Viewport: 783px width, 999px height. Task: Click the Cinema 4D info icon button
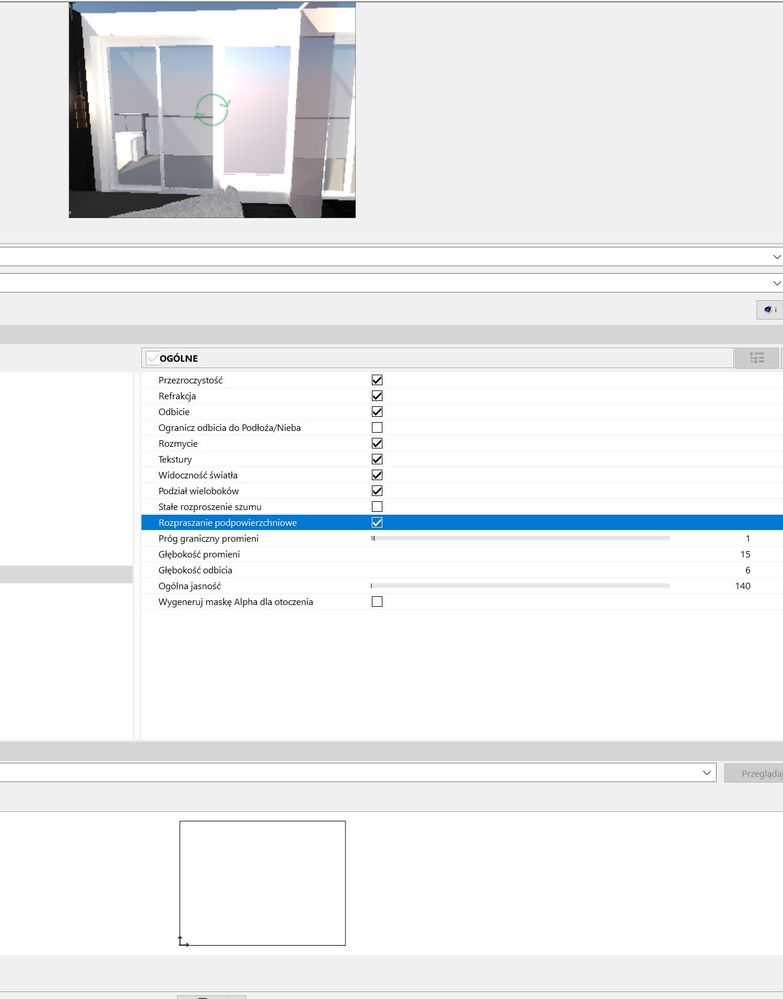coord(770,309)
